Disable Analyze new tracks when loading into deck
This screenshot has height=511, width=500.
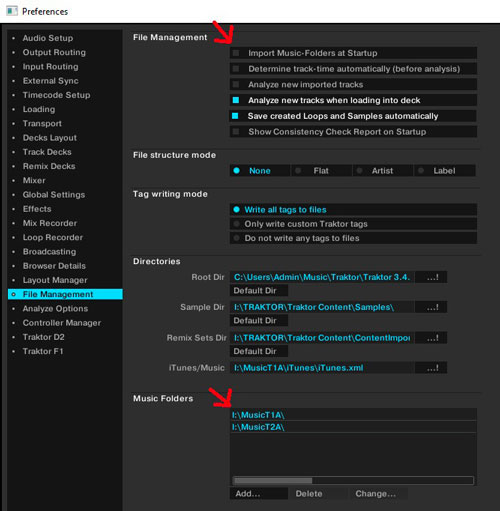(236, 100)
